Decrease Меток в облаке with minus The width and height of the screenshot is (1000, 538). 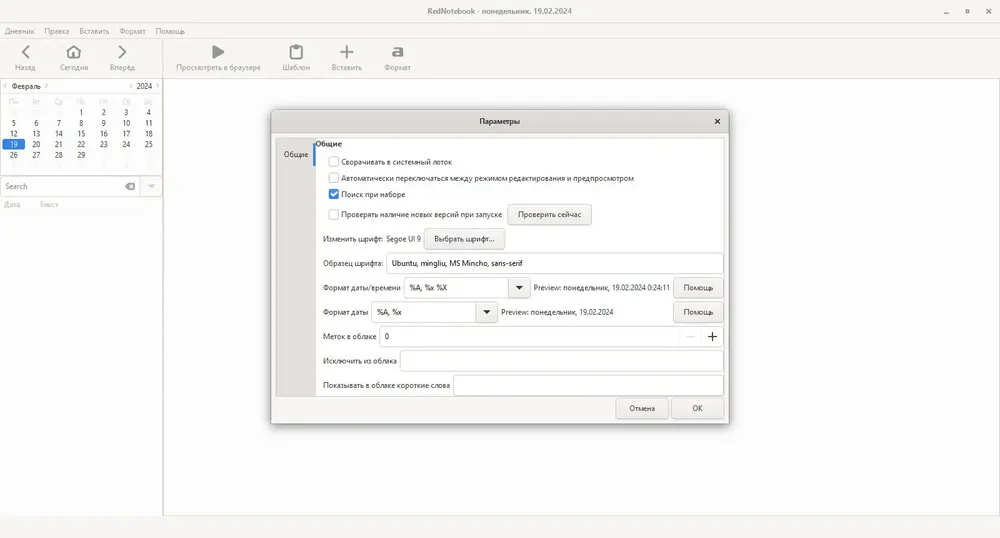pyautogui.click(x=691, y=337)
